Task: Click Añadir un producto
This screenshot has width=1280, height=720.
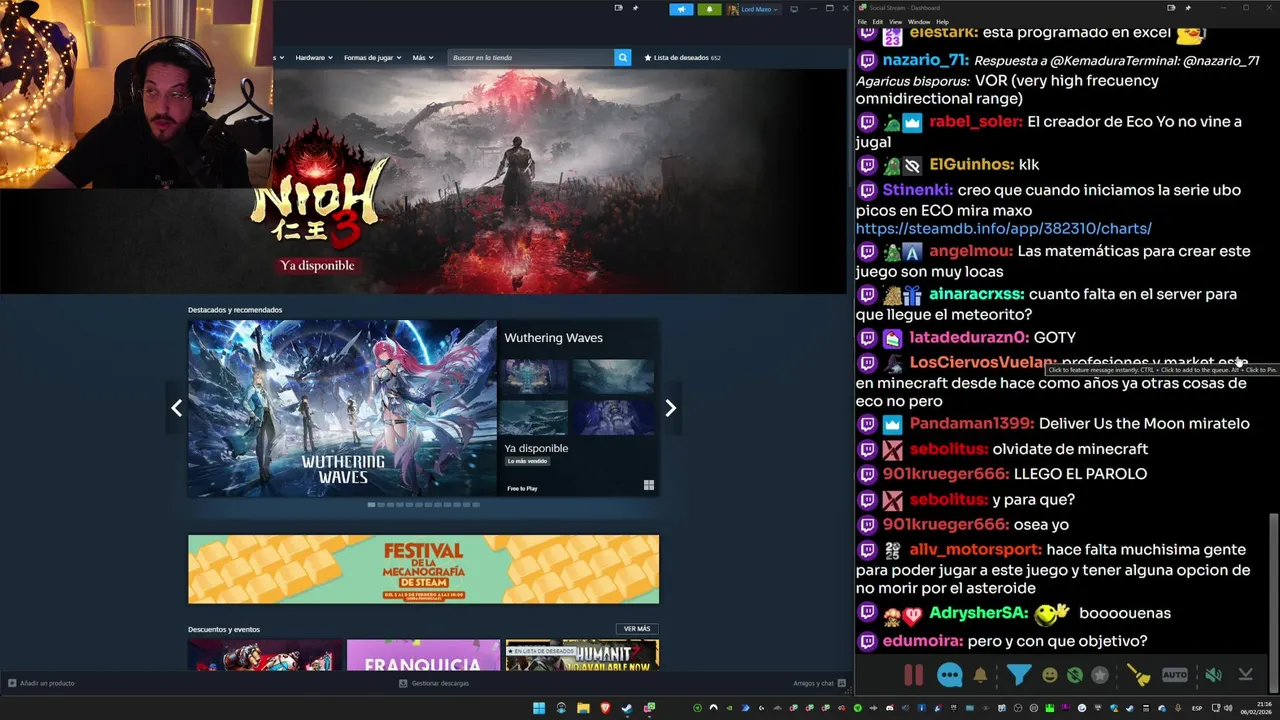Action: 41,683
